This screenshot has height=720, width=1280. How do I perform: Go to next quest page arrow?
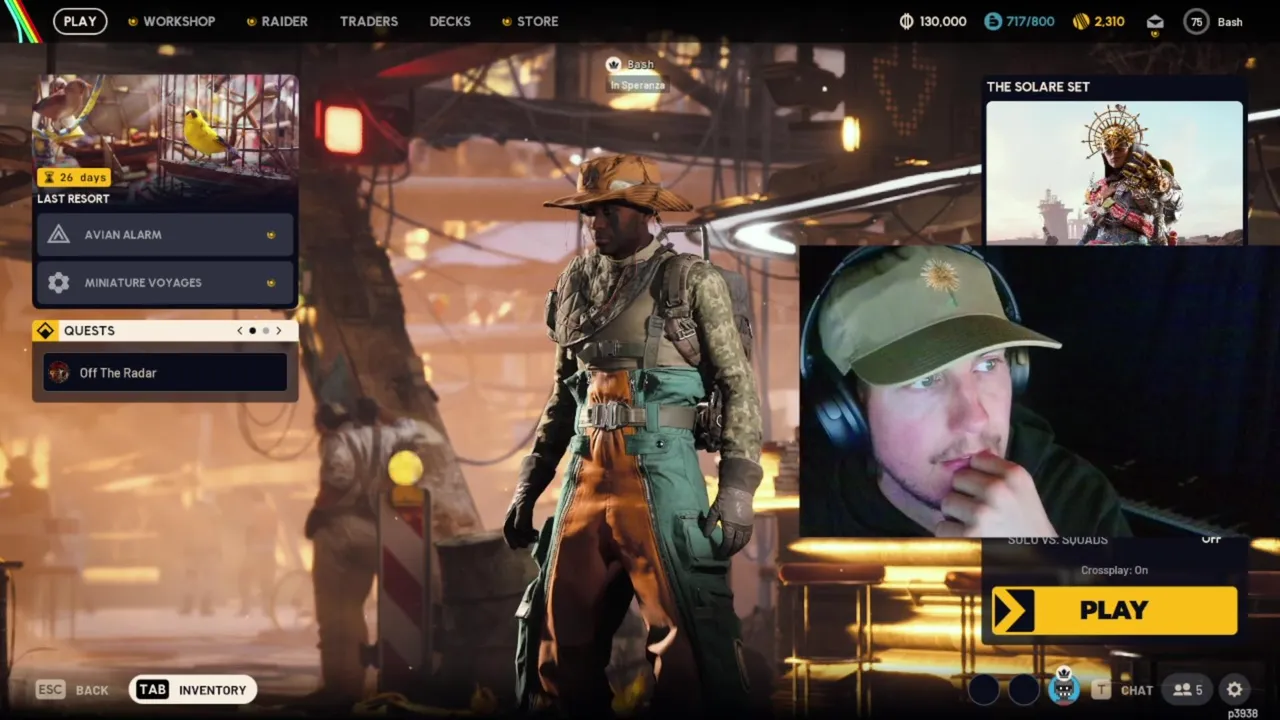coord(279,331)
